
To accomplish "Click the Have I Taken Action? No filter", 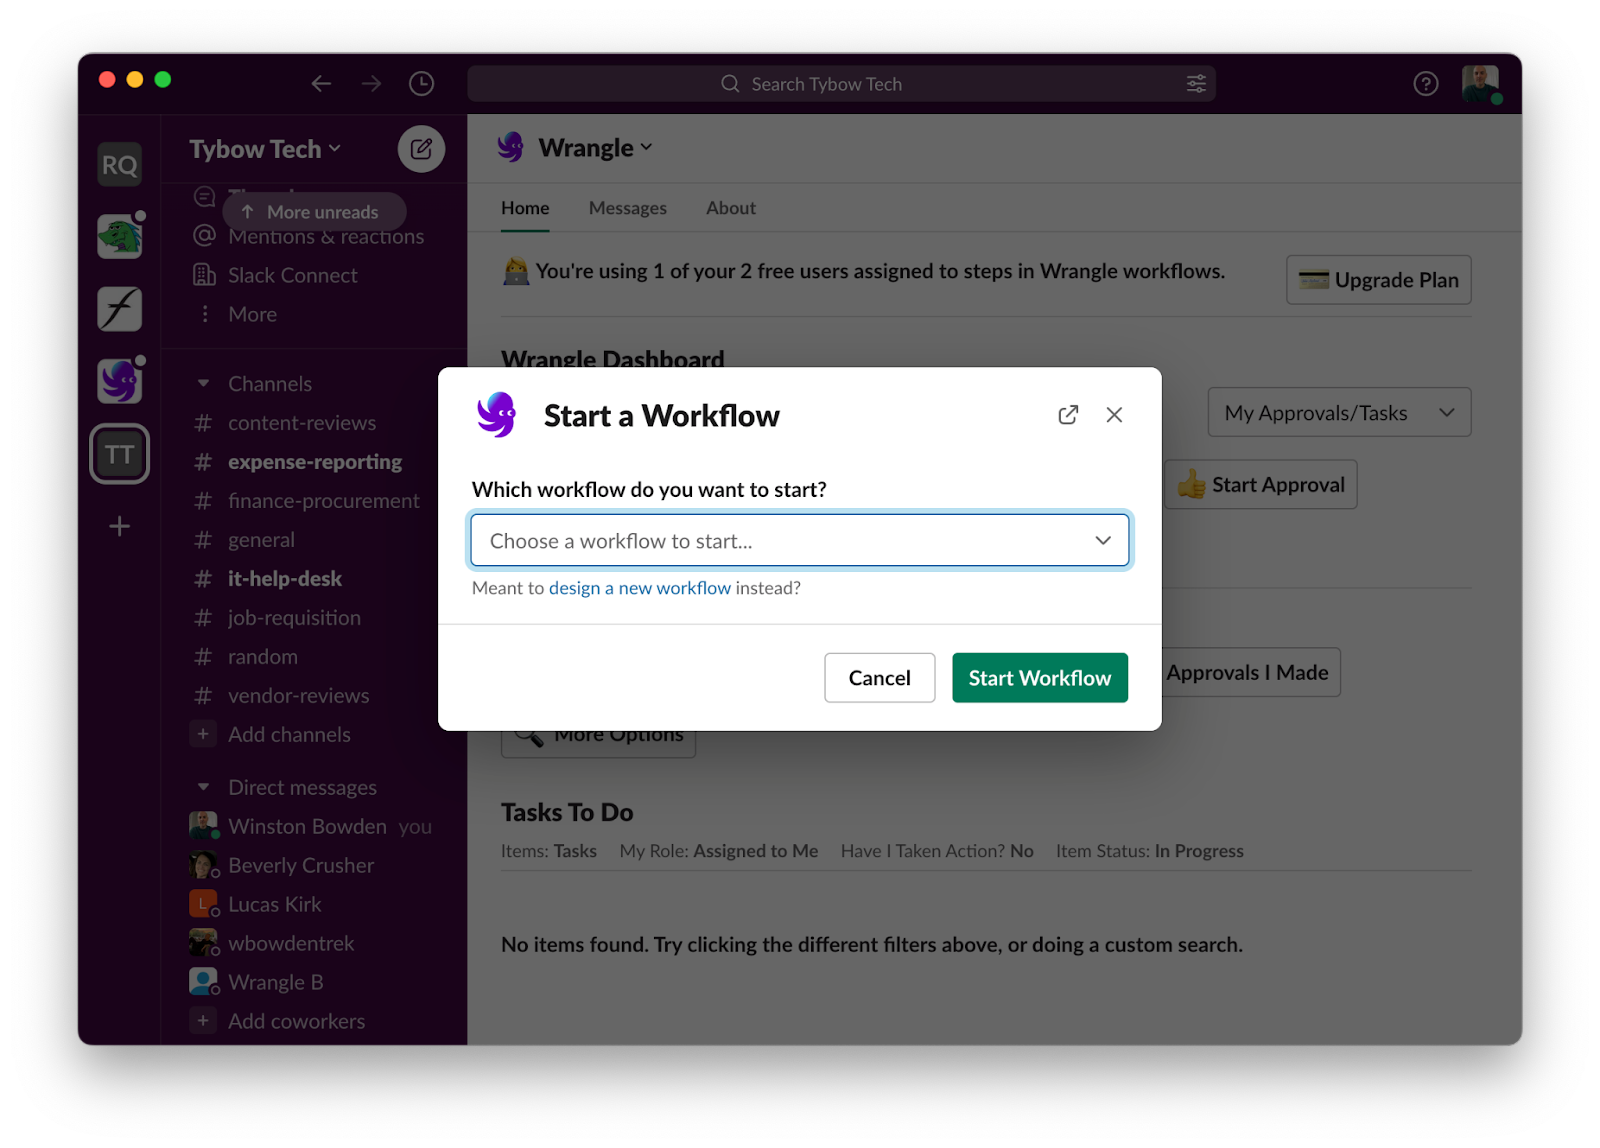I will point(937,851).
